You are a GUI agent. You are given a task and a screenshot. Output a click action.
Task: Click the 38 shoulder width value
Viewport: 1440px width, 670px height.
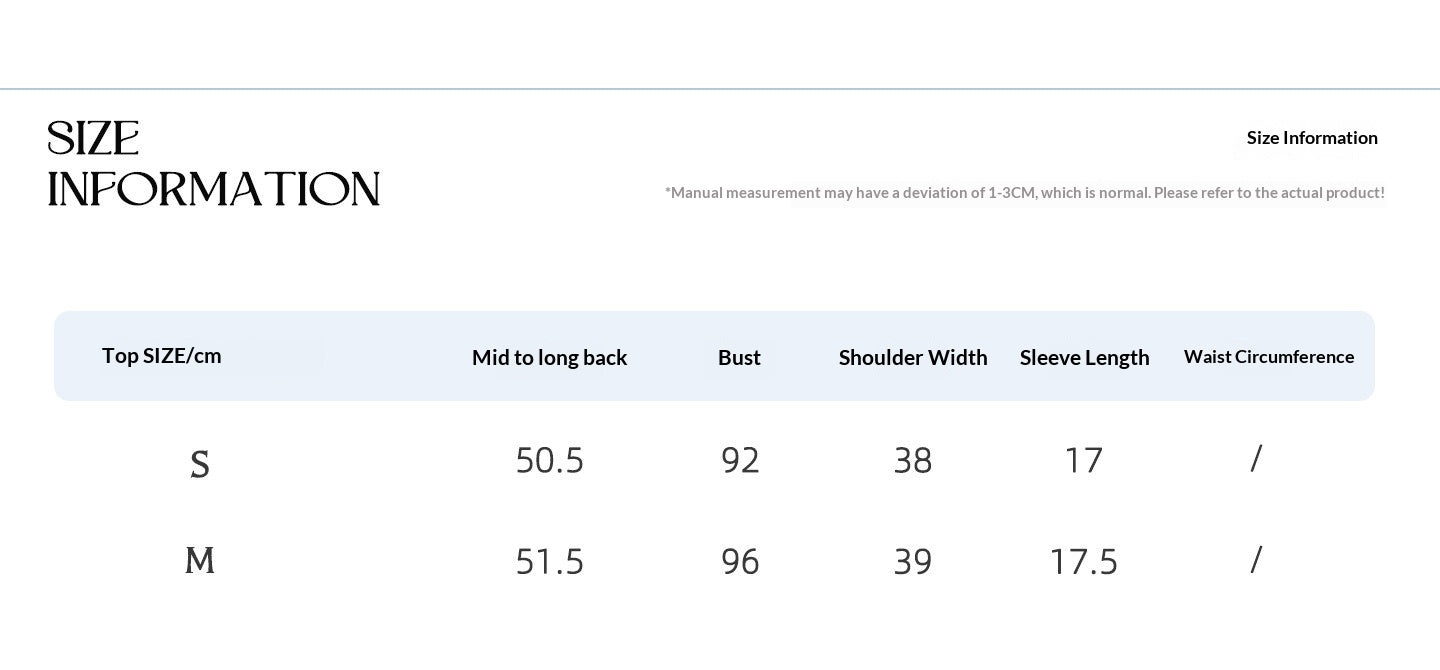pyautogui.click(x=913, y=460)
